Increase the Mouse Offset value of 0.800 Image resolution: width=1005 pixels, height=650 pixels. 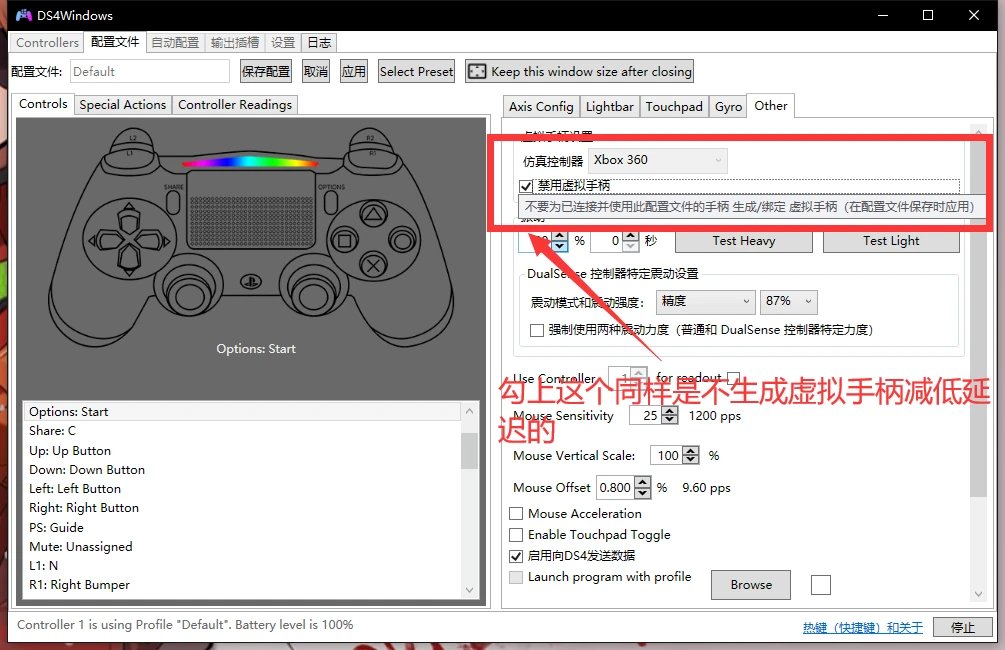pyautogui.click(x=643, y=483)
